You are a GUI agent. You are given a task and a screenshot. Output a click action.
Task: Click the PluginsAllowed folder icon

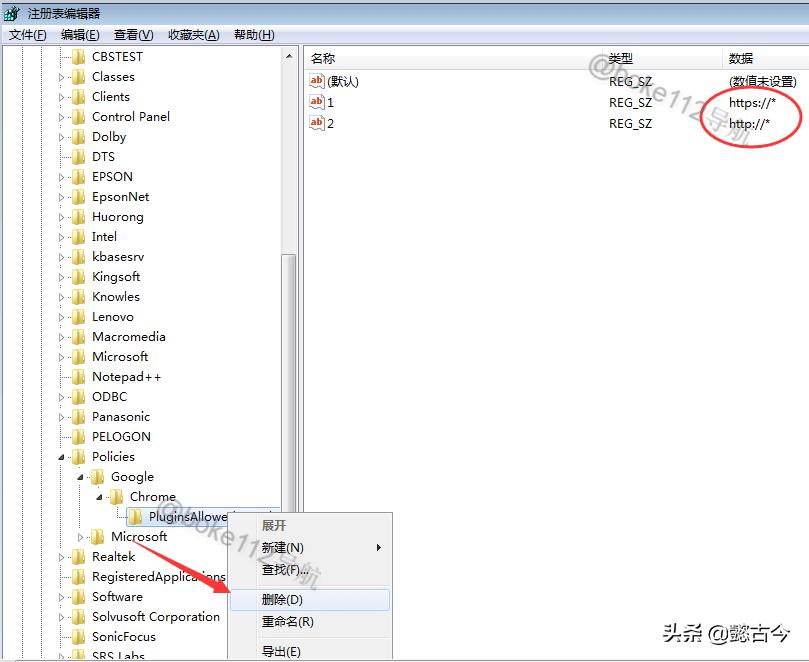[137, 517]
